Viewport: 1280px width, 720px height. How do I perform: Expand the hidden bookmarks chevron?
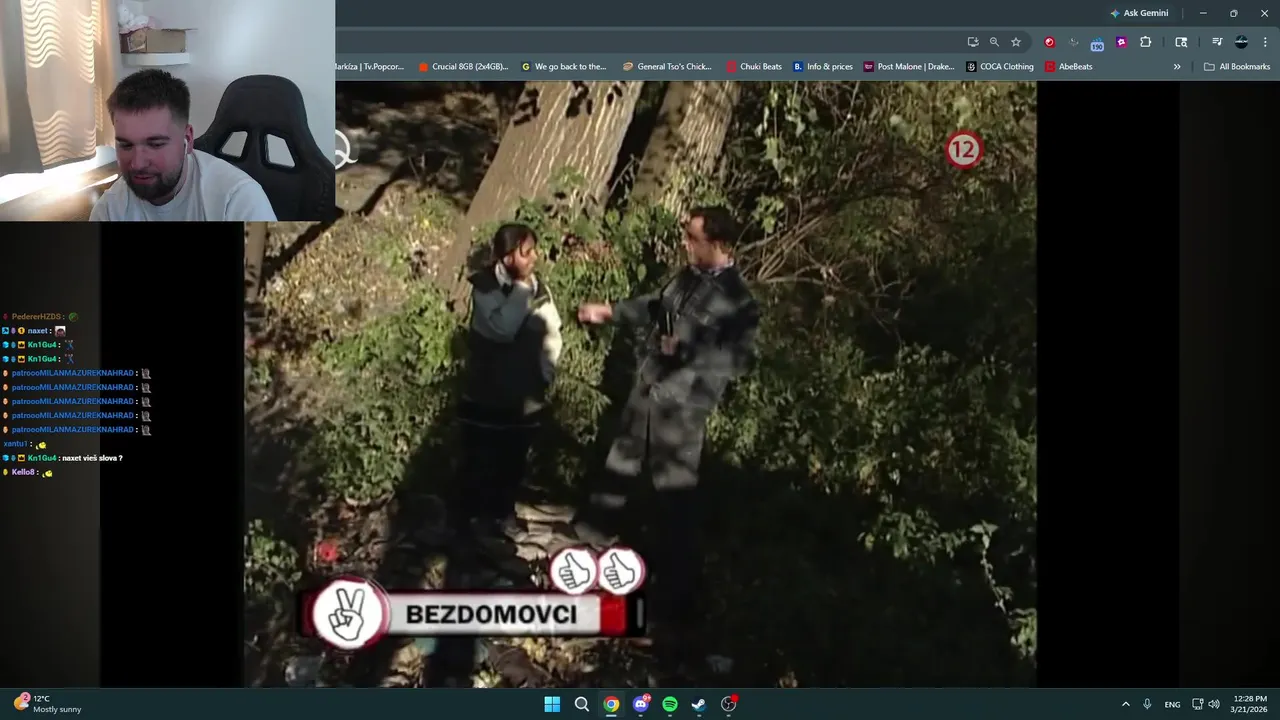(x=1177, y=67)
